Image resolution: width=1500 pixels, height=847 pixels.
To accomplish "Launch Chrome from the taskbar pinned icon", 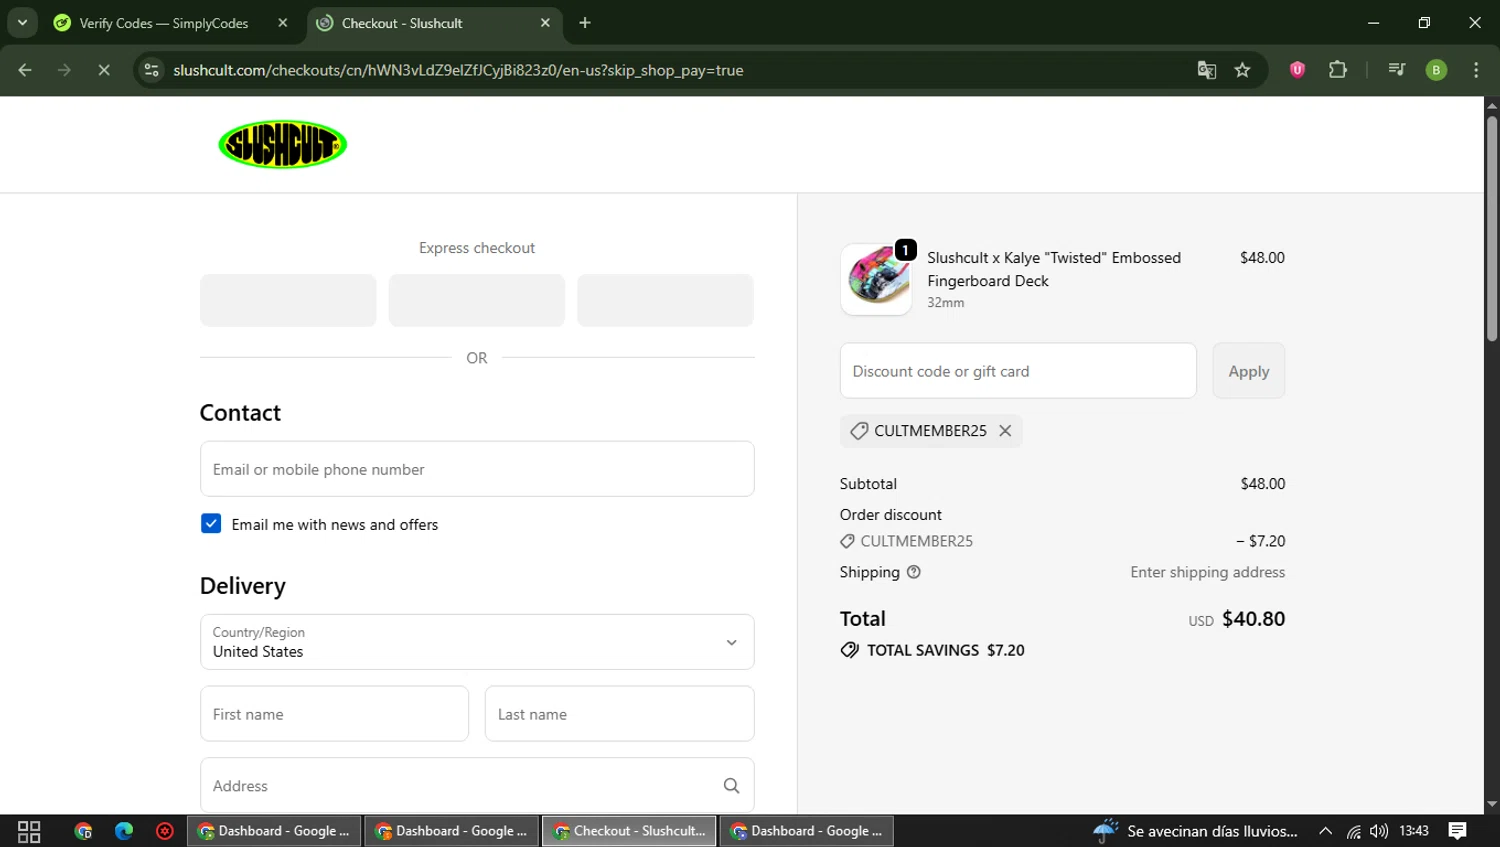I will pyautogui.click(x=83, y=831).
